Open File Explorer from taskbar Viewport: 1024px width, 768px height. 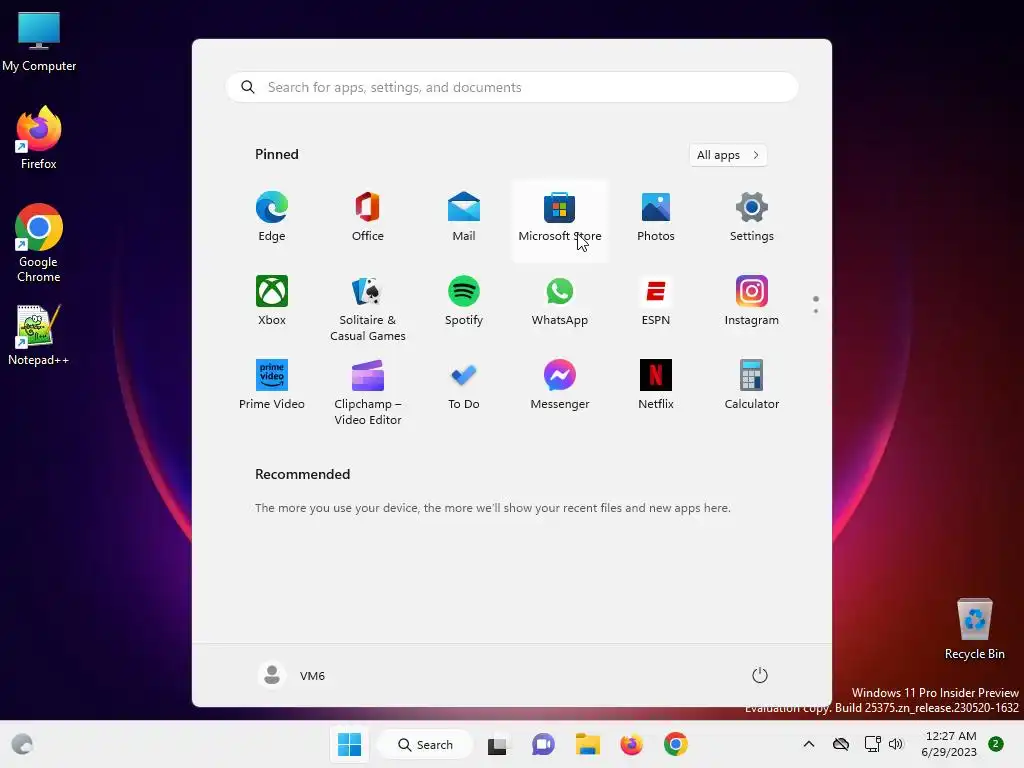click(x=588, y=744)
